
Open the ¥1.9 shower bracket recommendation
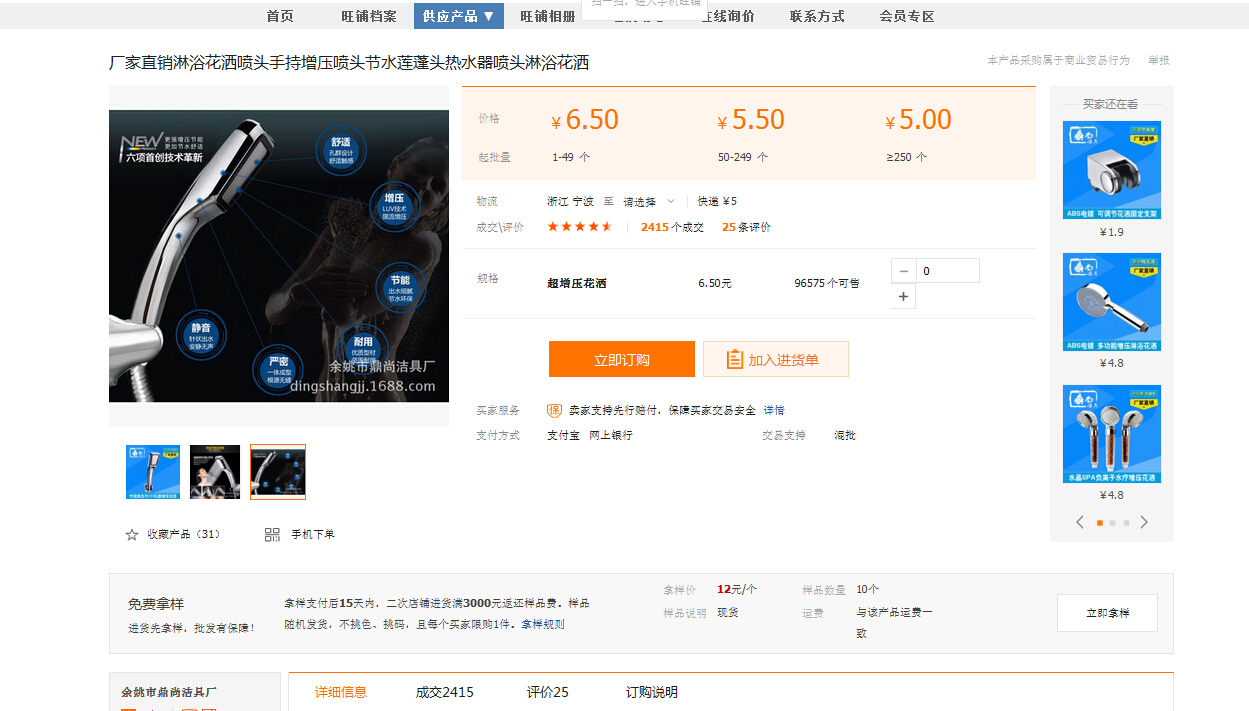(1111, 170)
